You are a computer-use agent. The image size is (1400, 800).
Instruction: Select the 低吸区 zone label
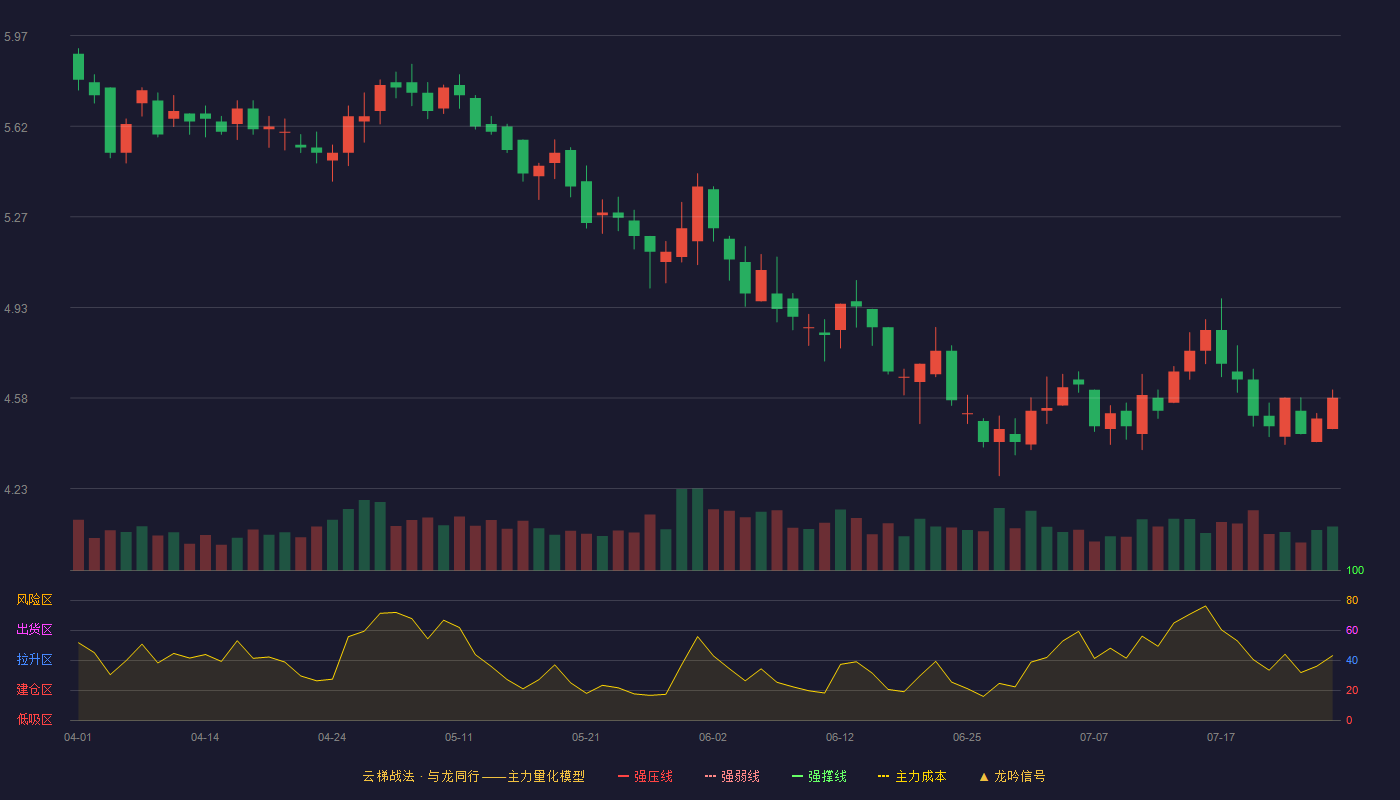click(34, 720)
